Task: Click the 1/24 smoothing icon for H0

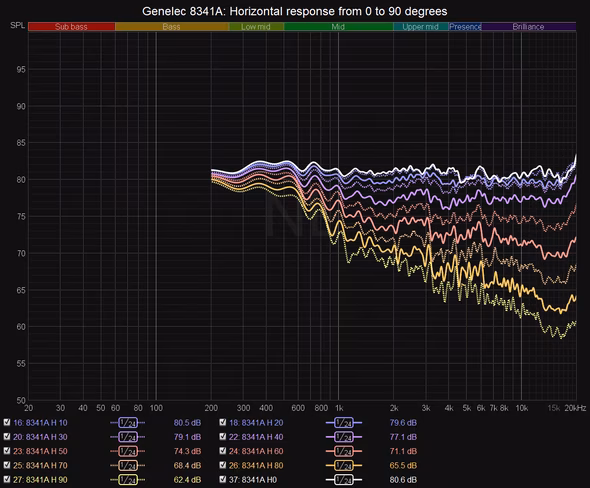Action: [x=344, y=480]
